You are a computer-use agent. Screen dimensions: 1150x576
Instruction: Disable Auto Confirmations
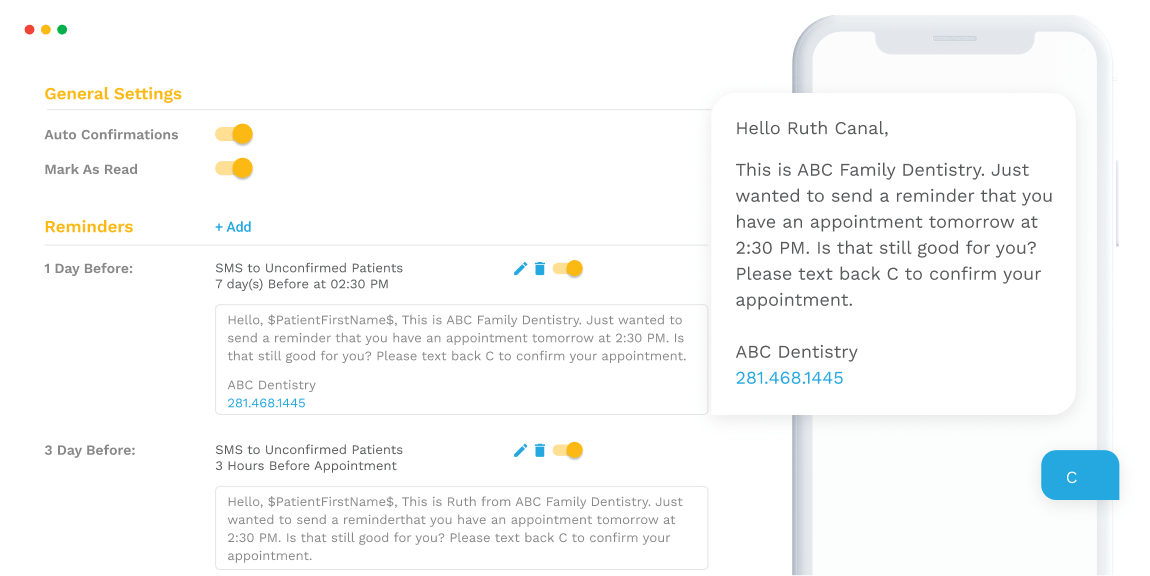click(233, 133)
